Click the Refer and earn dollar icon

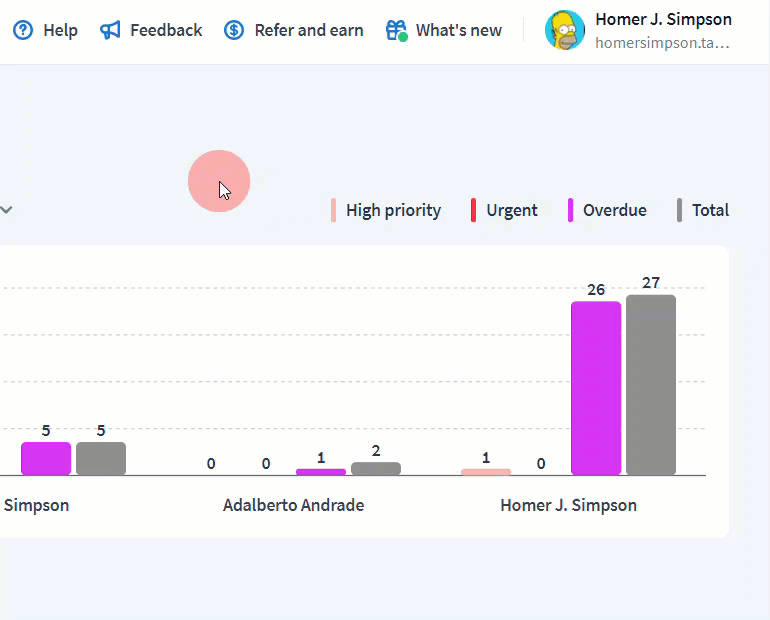(x=234, y=30)
